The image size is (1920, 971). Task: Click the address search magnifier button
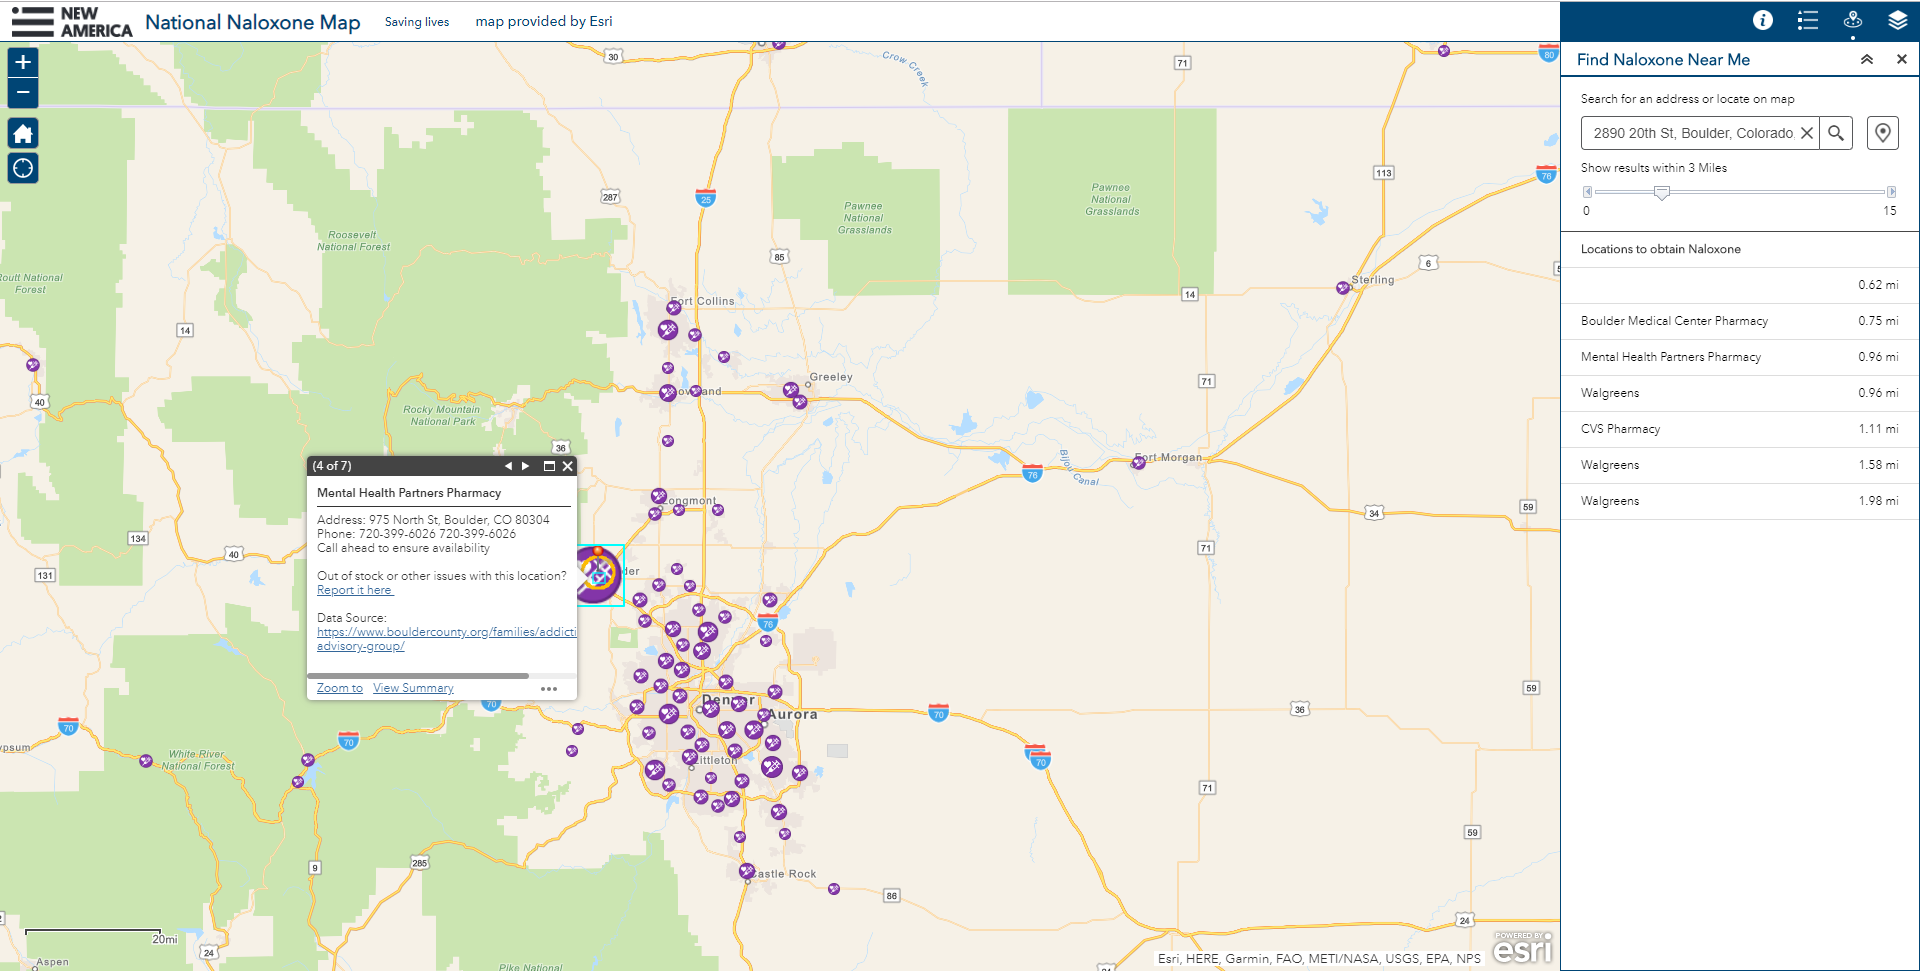(1836, 133)
